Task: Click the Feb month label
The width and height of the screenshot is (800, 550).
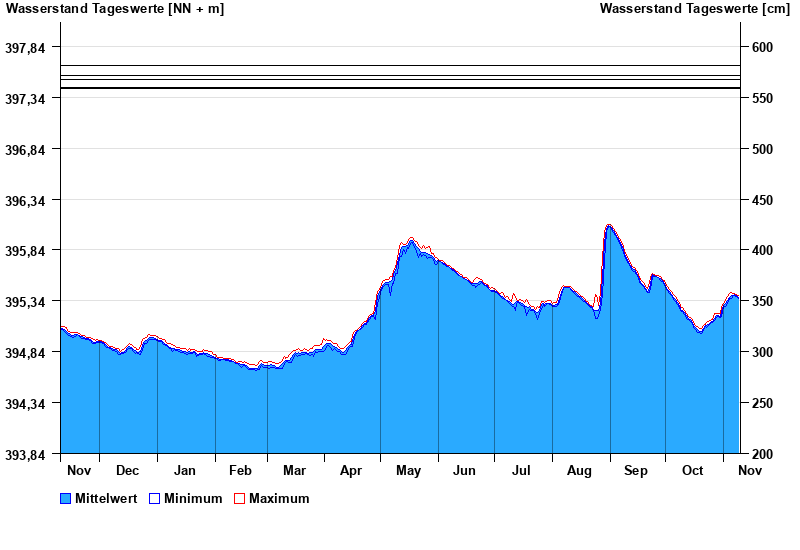Action: coord(241,470)
